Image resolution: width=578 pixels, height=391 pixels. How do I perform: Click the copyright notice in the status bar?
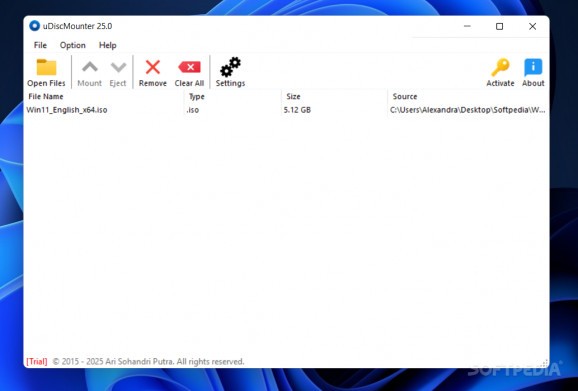coord(149,362)
